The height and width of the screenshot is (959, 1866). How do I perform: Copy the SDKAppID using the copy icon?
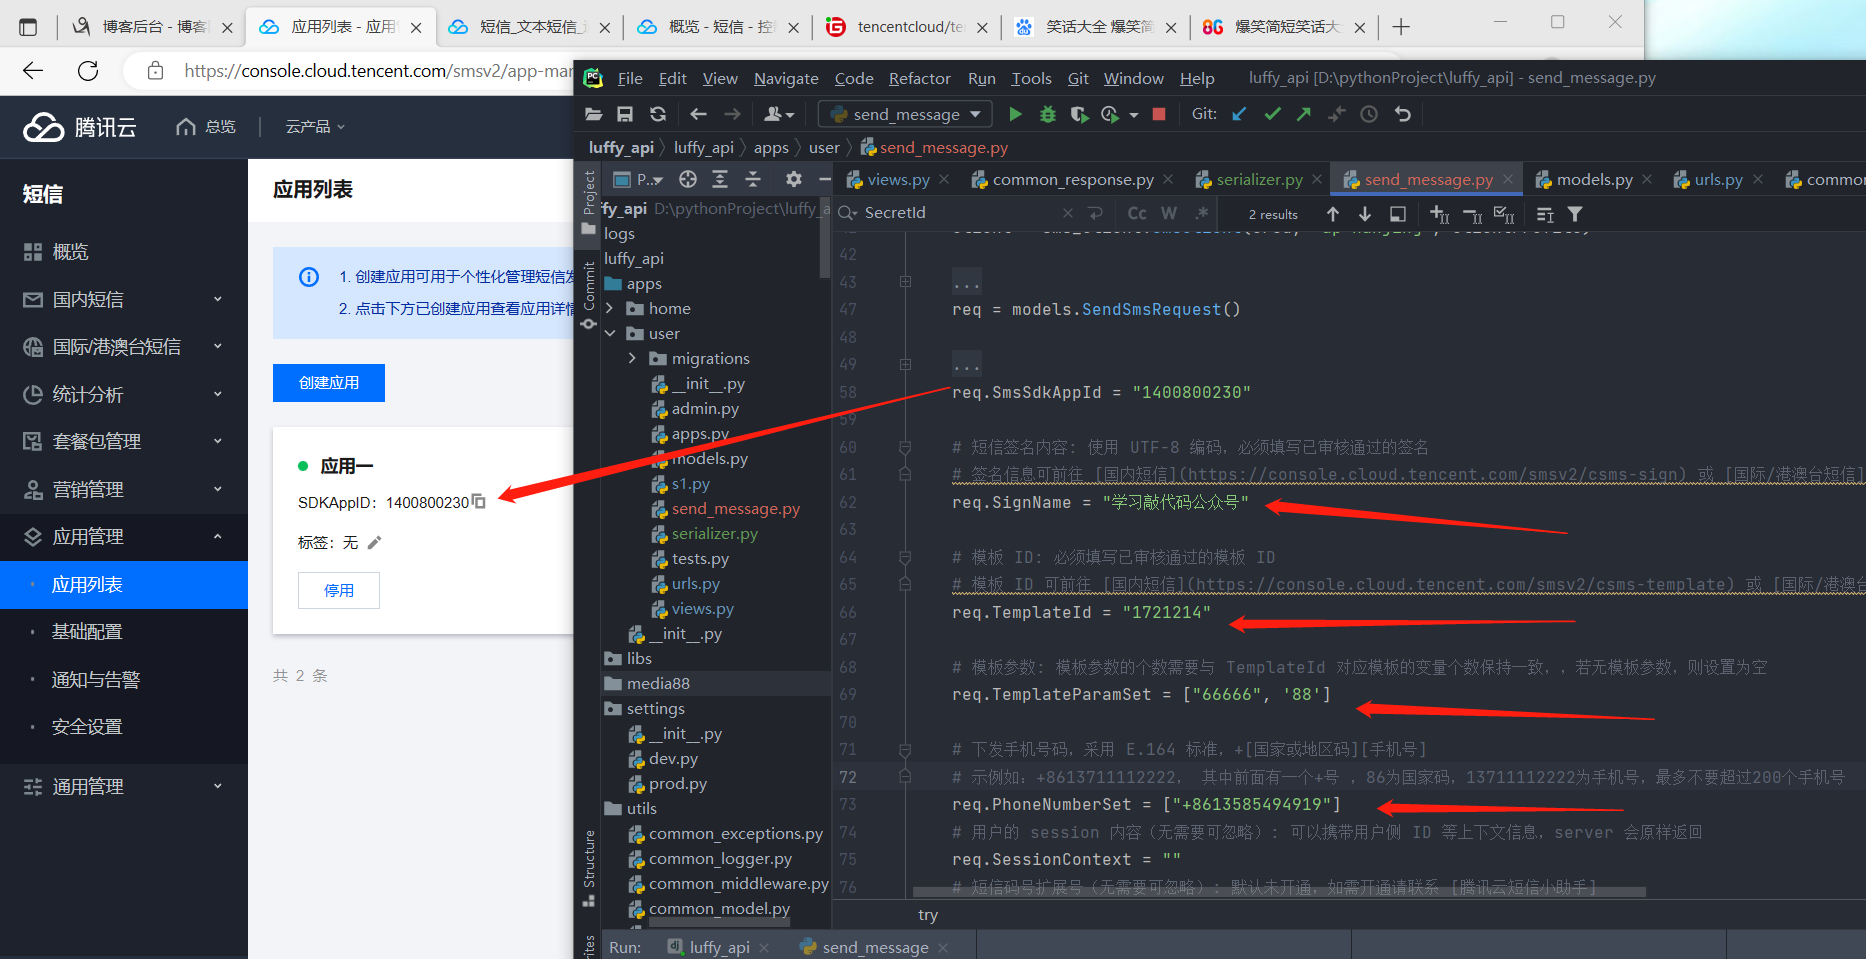(479, 501)
